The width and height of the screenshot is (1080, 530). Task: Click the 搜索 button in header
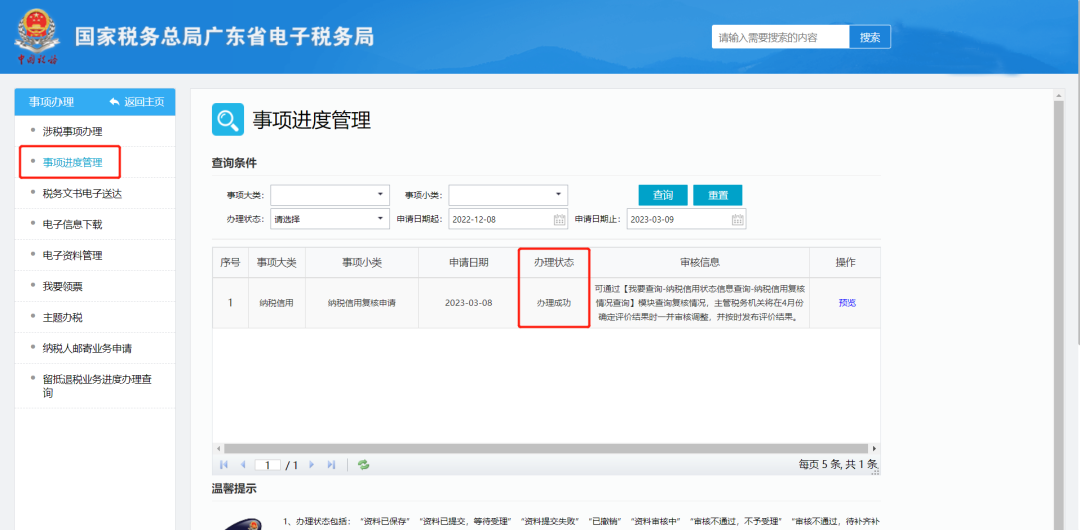[870, 37]
